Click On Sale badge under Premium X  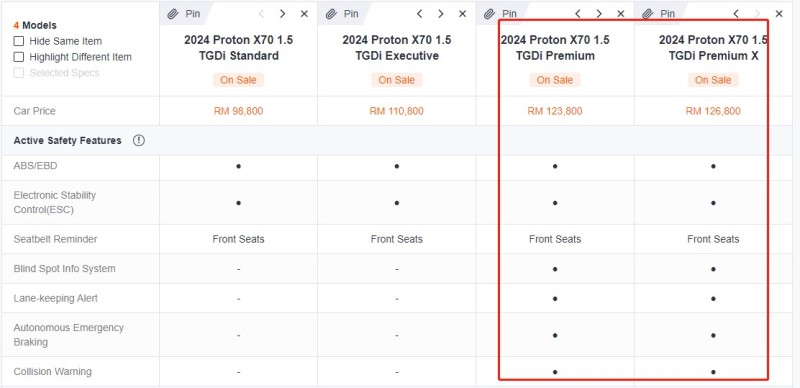click(713, 80)
